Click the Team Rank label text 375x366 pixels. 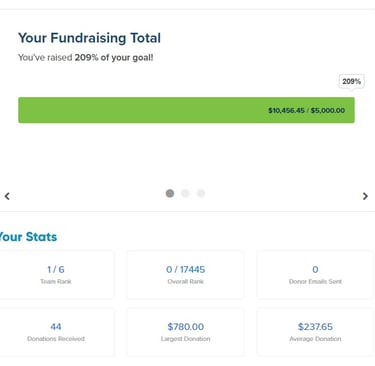pos(56,281)
